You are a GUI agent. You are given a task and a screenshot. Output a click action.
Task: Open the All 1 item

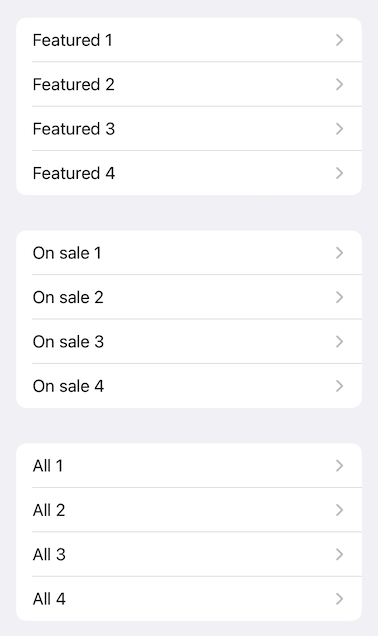[189, 466]
